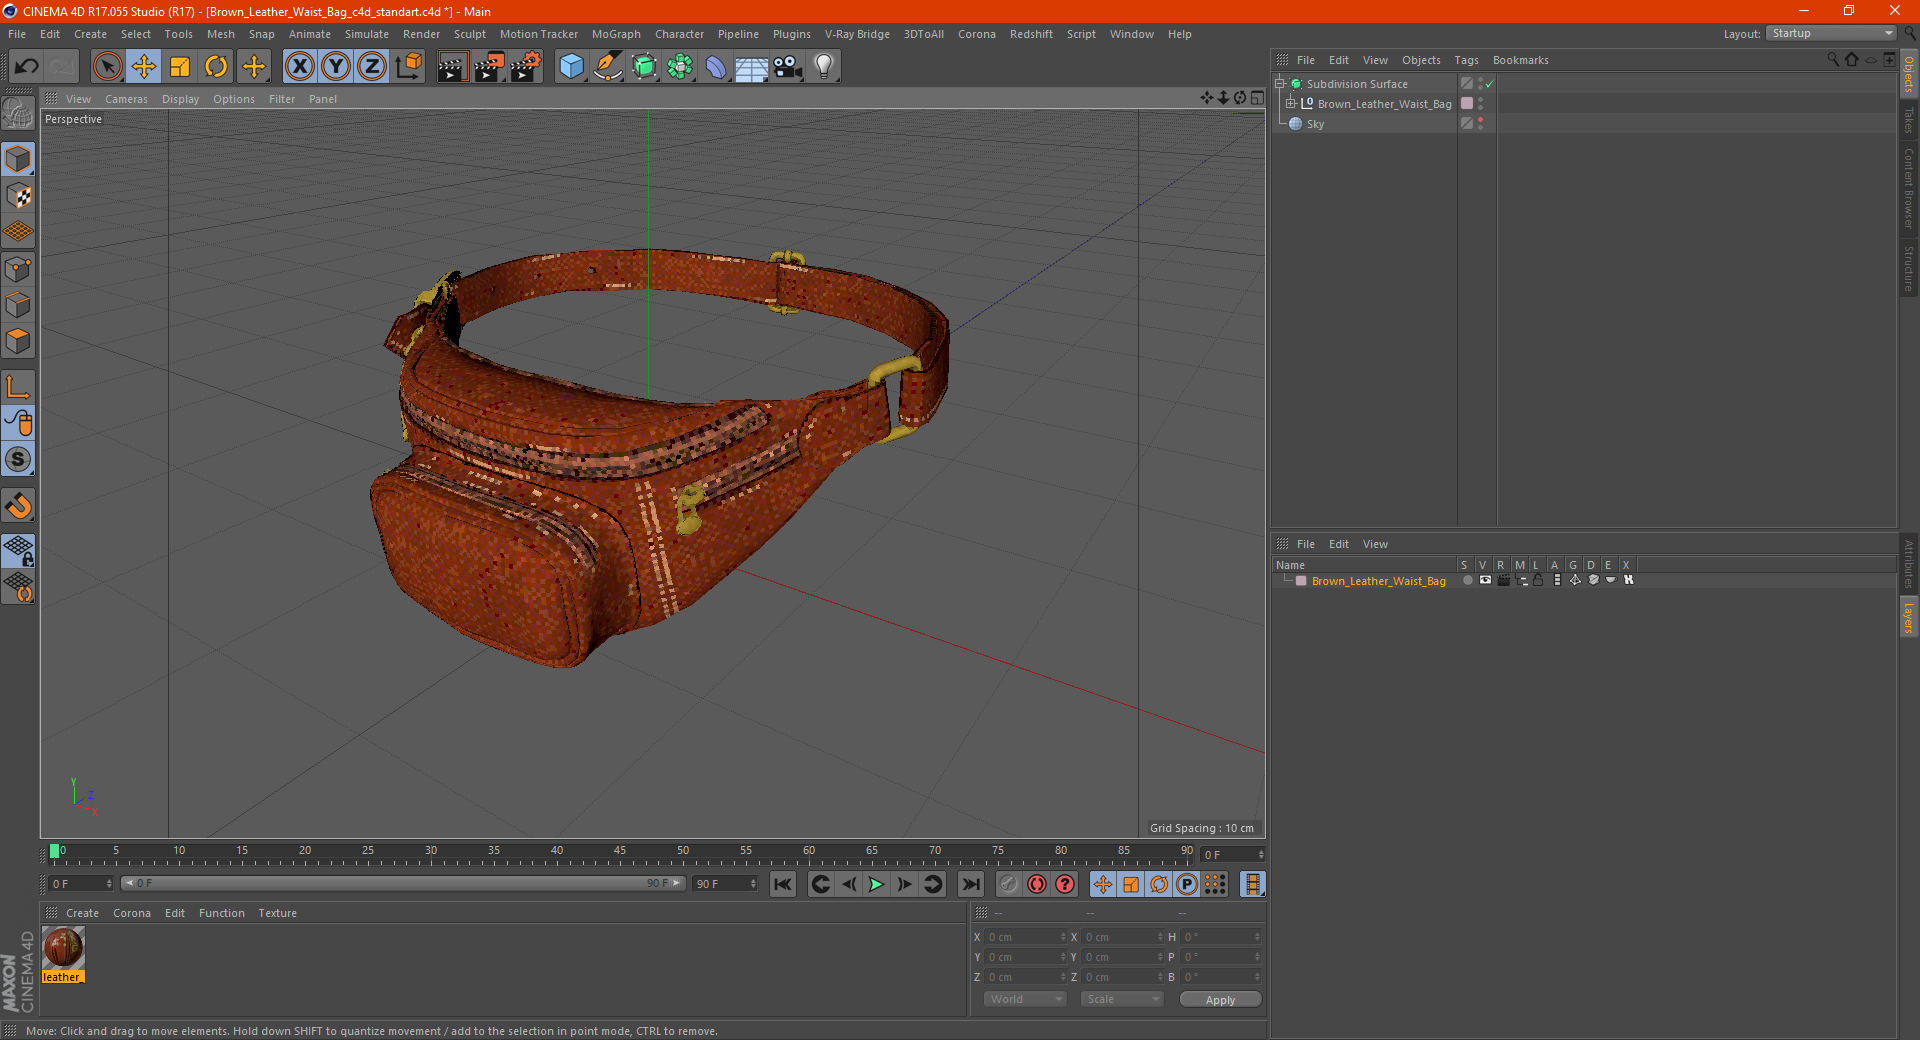1920x1040 pixels.
Task: Add a floor/environment object
Action: pyautogui.click(x=752, y=67)
